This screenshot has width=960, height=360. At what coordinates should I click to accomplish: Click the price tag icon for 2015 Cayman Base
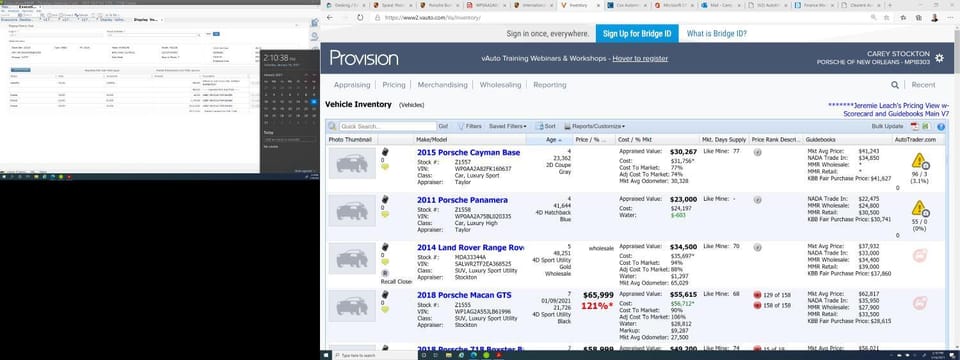(x=385, y=152)
